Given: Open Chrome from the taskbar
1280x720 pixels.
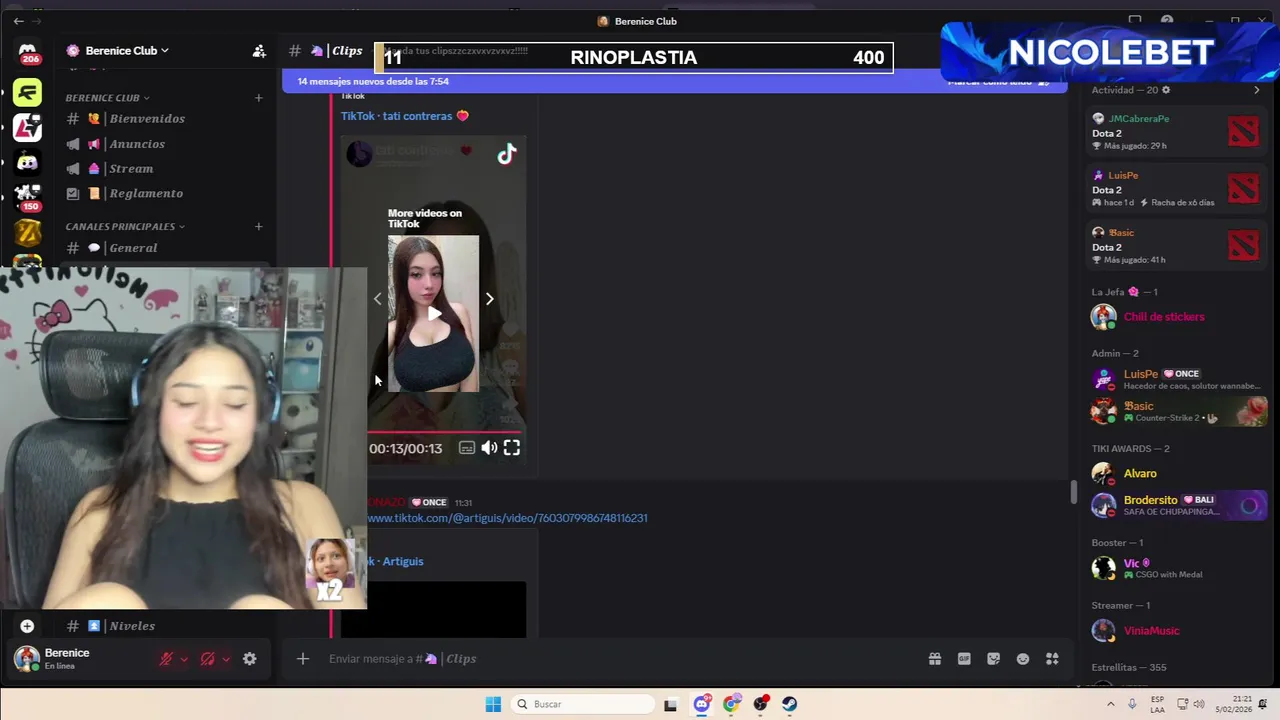Looking at the screenshot, I should tap(731, 704).
